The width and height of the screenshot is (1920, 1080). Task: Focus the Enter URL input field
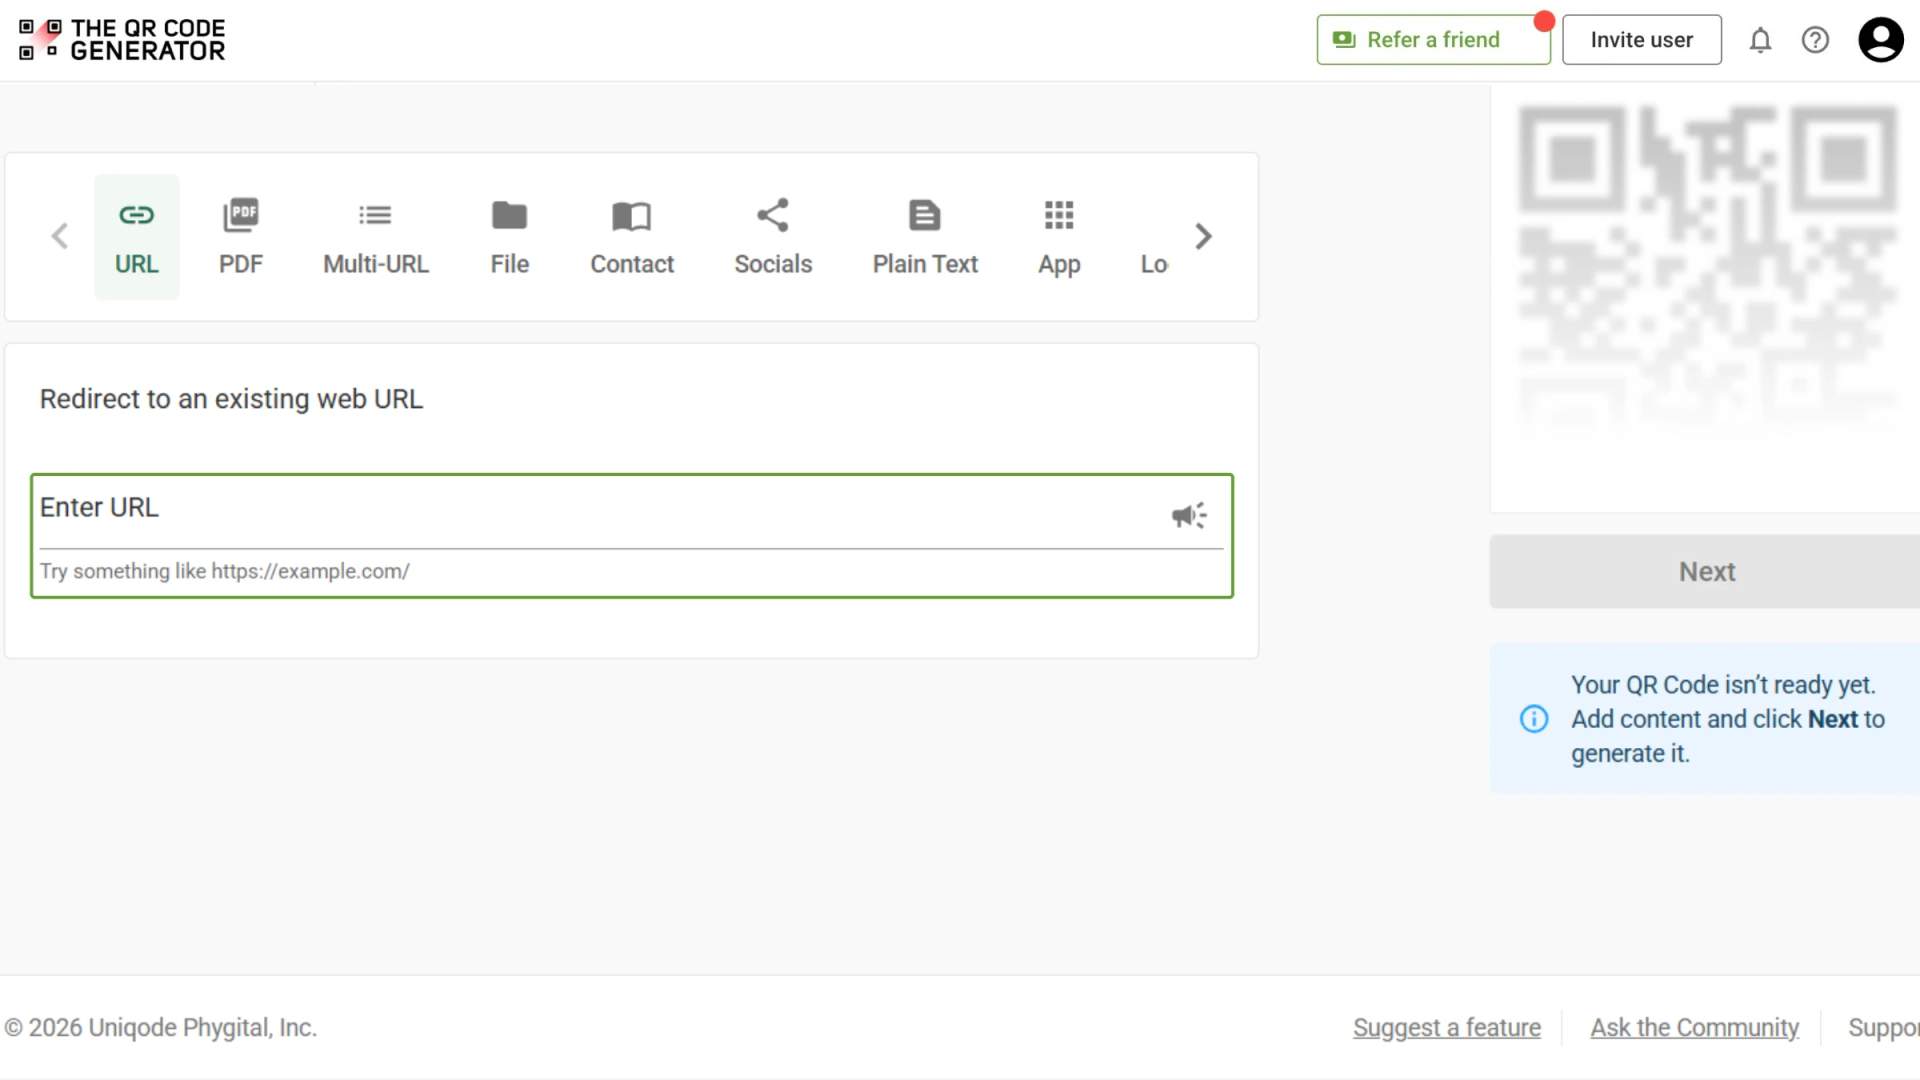click(x=600, y=509)
